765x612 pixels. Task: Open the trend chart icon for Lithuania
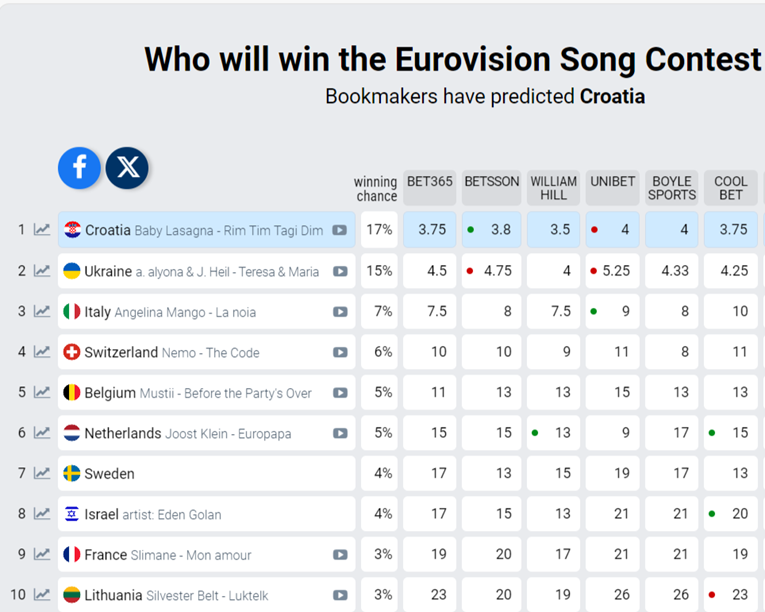pos(42,595)
